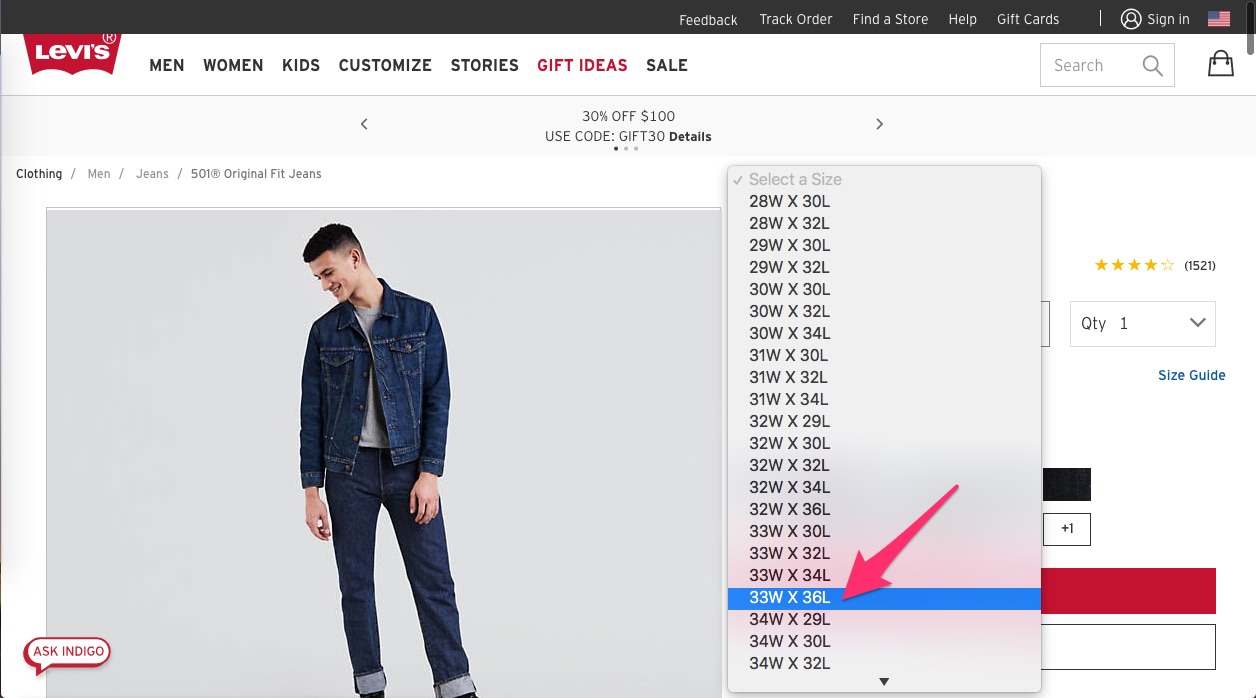Show next promo with the right arrow
1256x698 pixels.
[x=880, y=124]
